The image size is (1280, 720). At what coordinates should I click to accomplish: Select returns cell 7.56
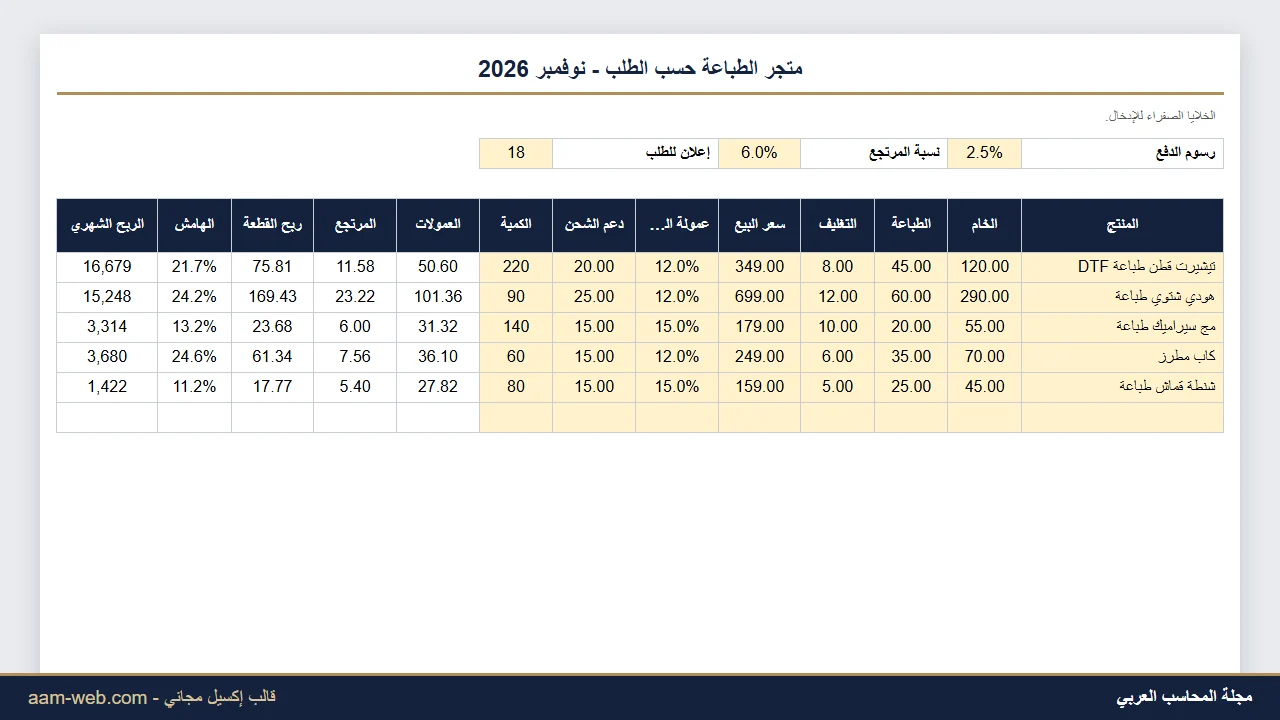(x=355, y=357)
